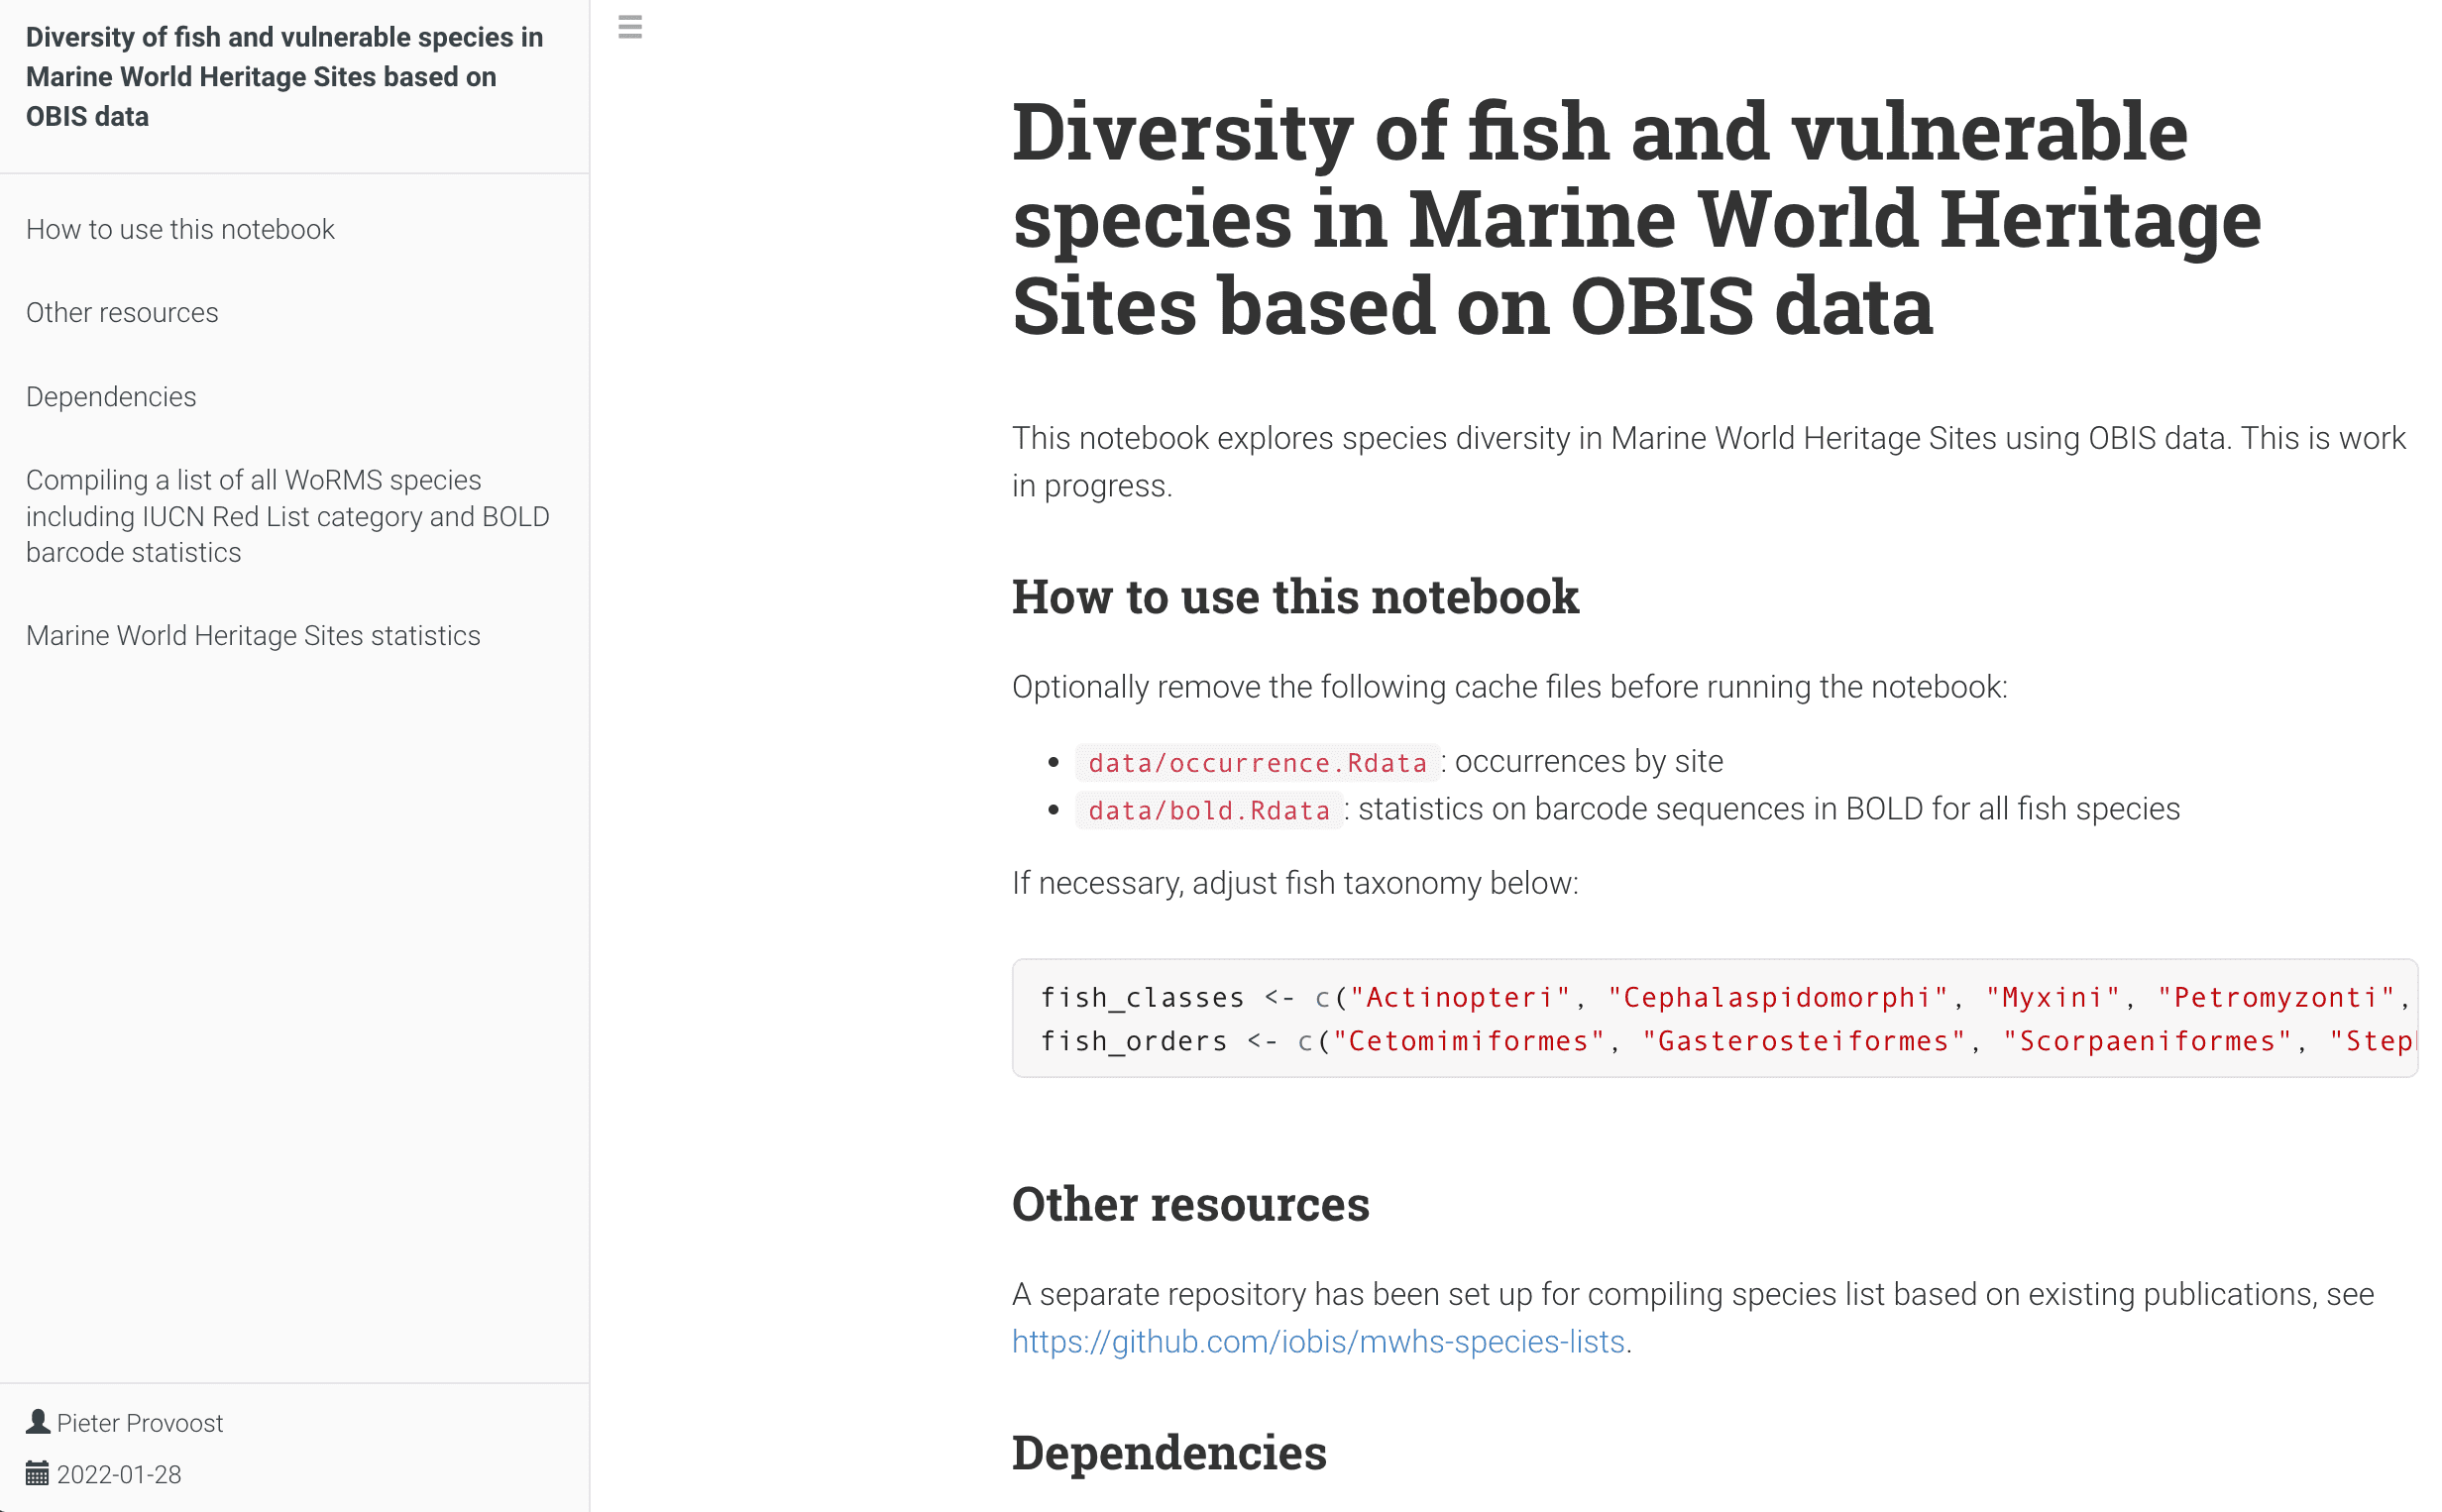2442x1512 pixels.
Task: Select the author name Pieter Provoost
Action: 139,1422
